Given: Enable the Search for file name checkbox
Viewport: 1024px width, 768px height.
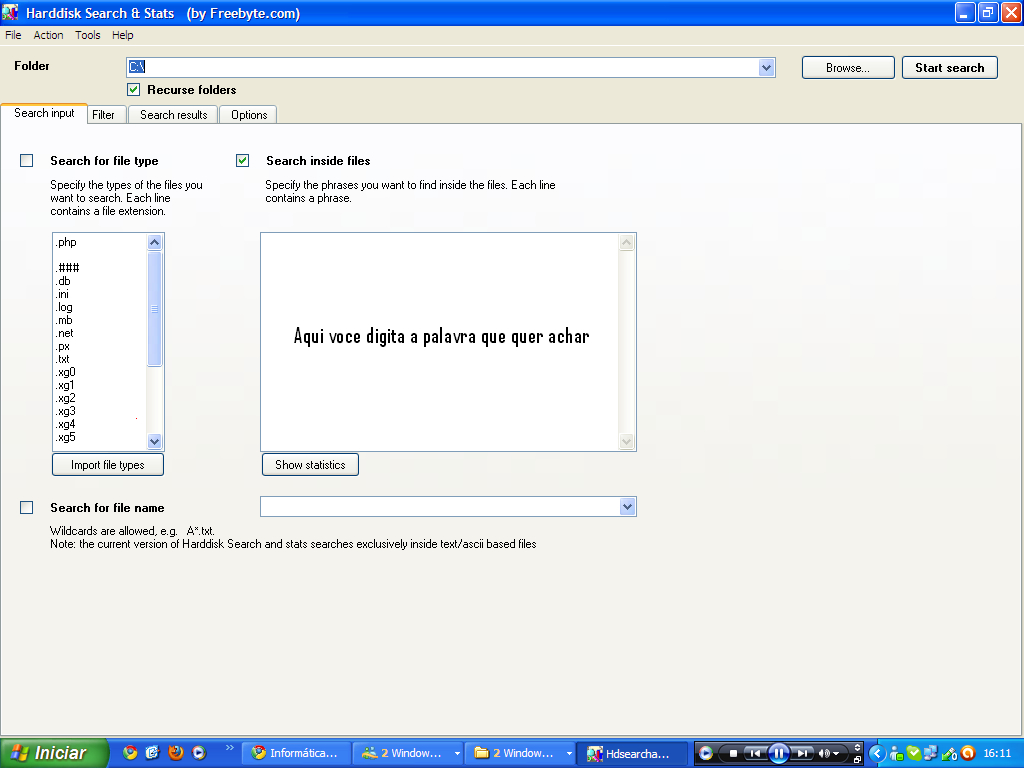Looking at the screenshot, I should pos(26,507).
